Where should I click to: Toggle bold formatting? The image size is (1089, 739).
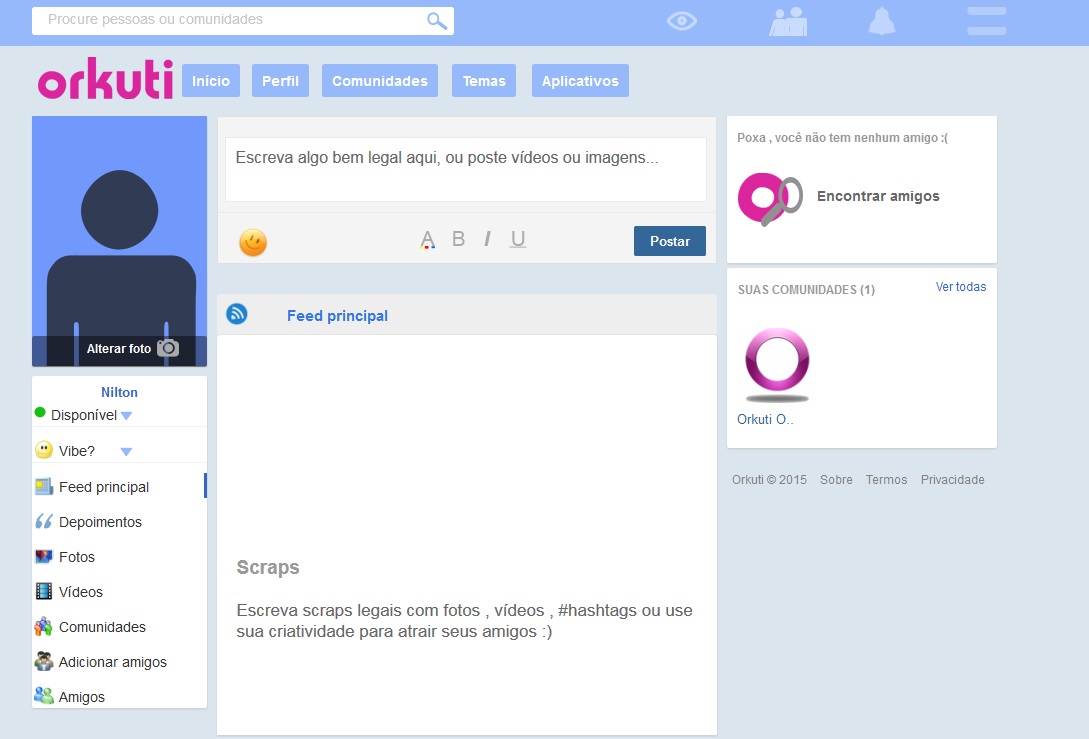(x=458, y=239)
